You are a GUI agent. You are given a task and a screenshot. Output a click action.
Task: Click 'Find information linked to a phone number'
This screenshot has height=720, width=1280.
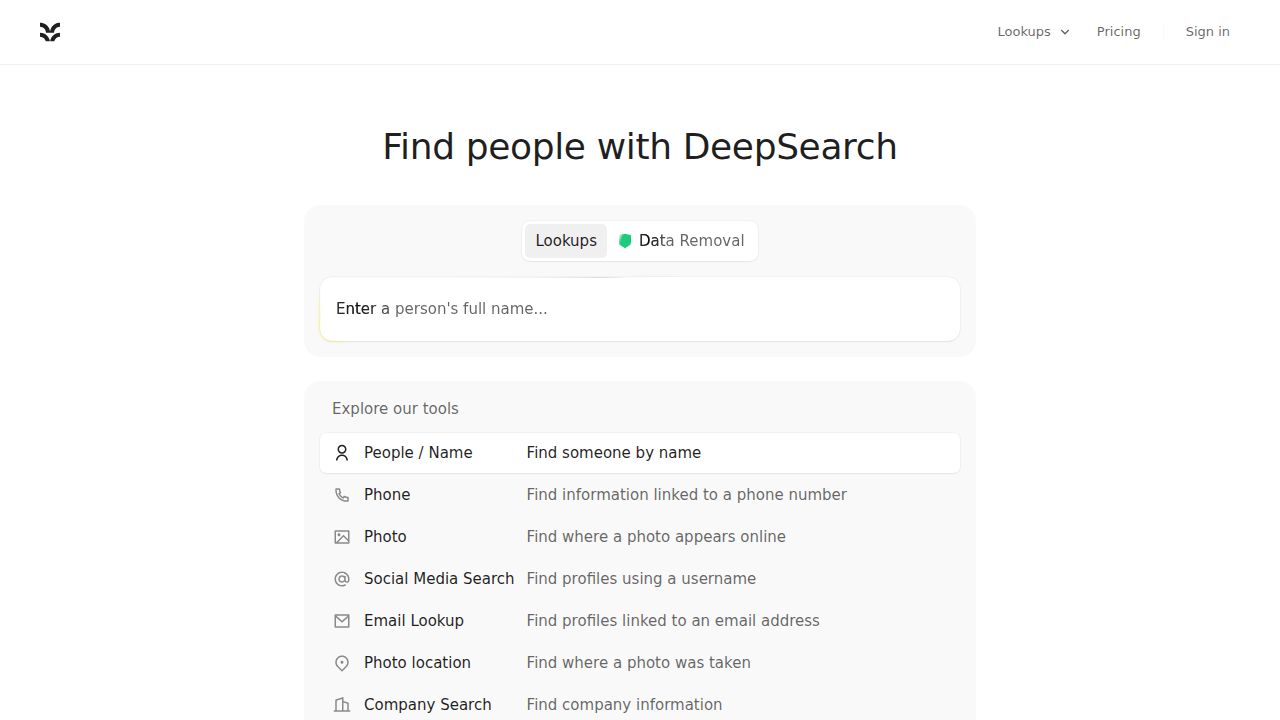[x=687, y=495]
